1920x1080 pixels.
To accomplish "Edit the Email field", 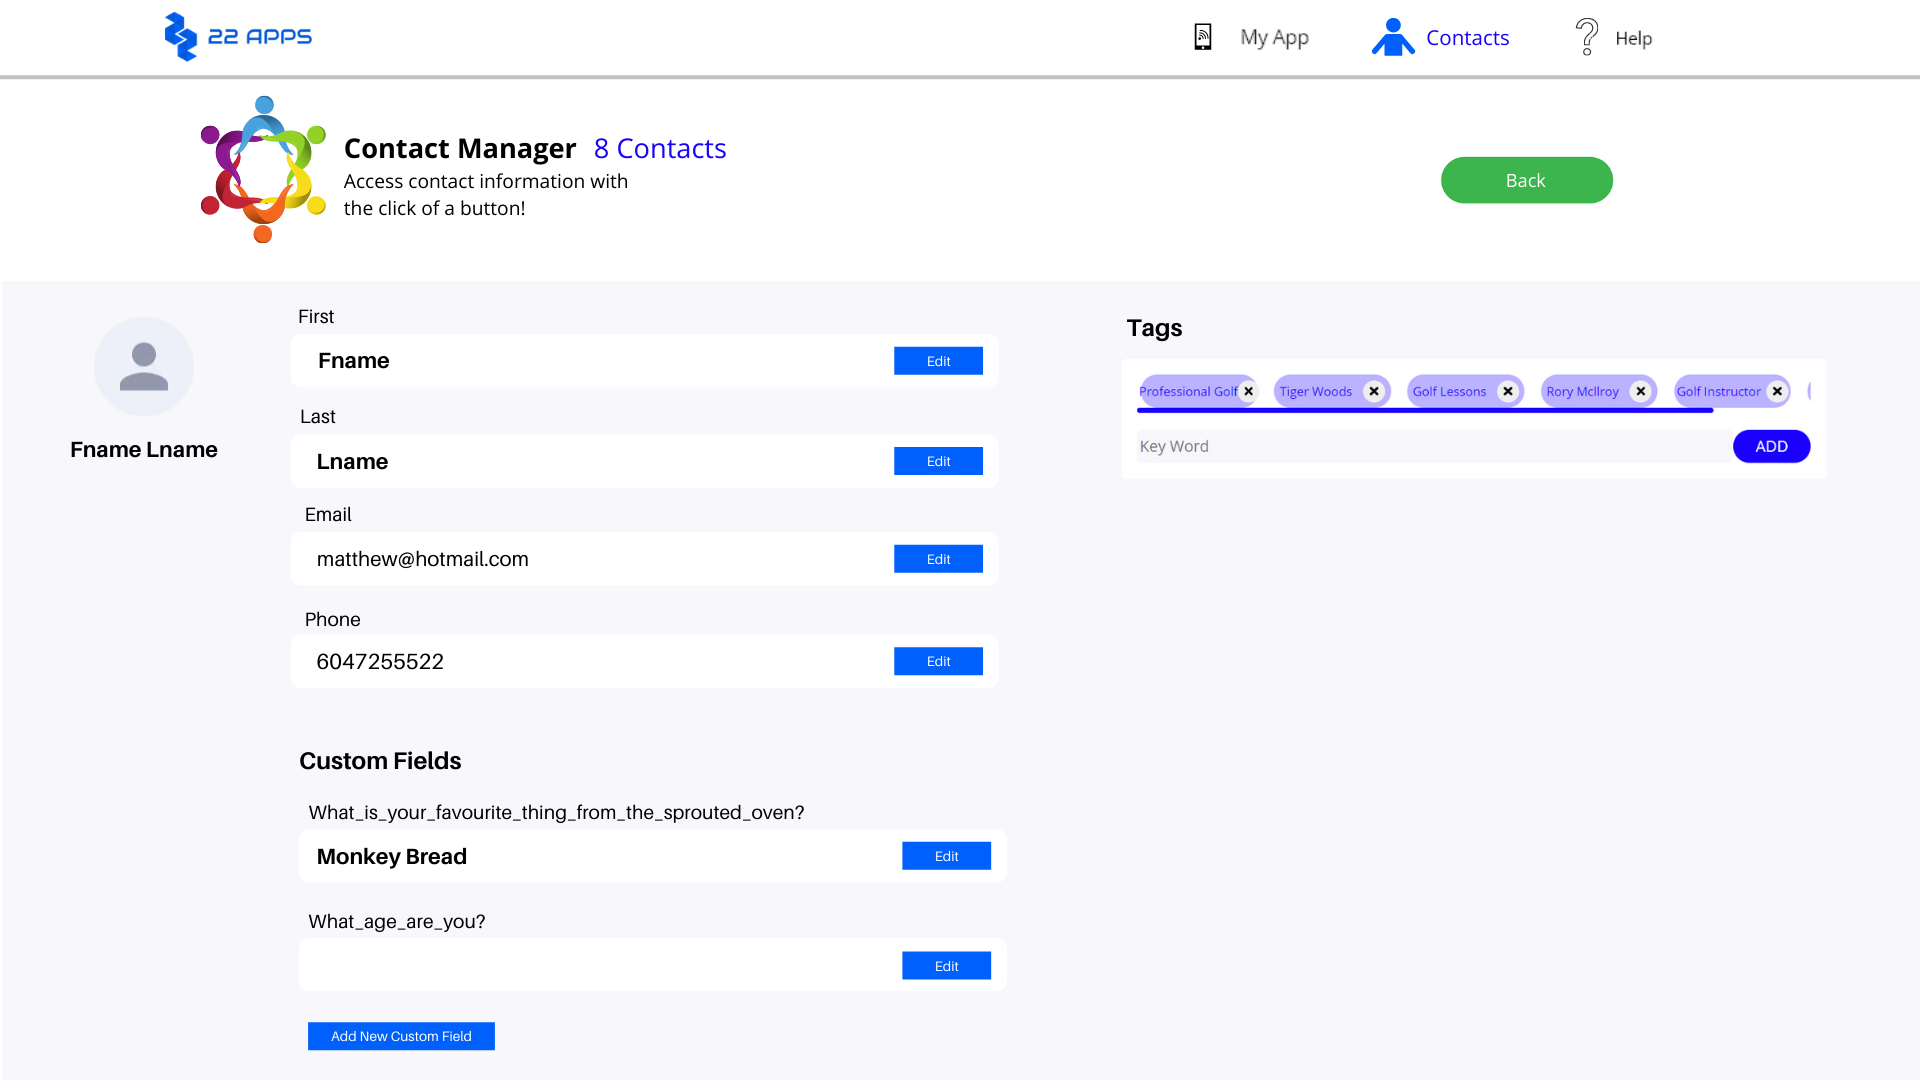I will (x=938, y=559).
